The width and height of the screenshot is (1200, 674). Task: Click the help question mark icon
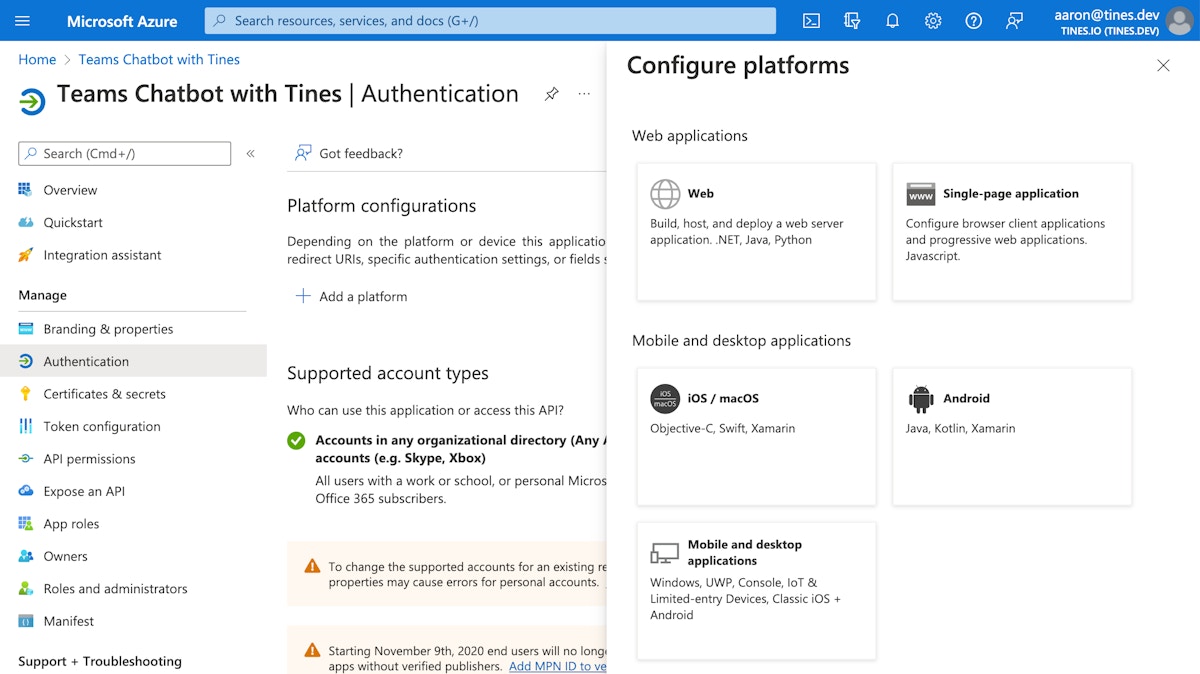point(973,21)
